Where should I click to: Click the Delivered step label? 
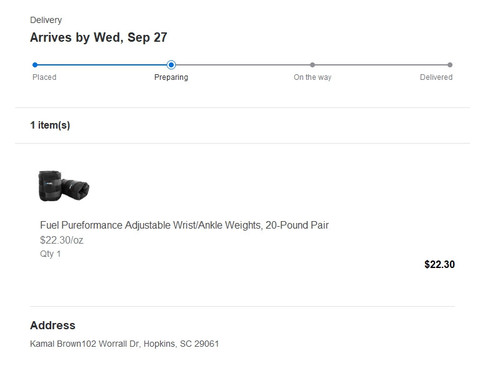(x=436, y=77)
